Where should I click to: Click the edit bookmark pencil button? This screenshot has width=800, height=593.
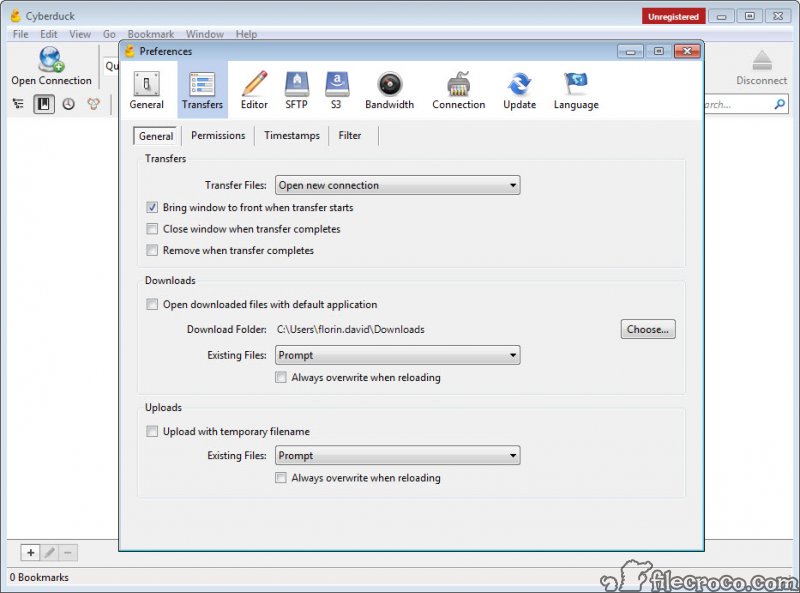click(49, 552)
